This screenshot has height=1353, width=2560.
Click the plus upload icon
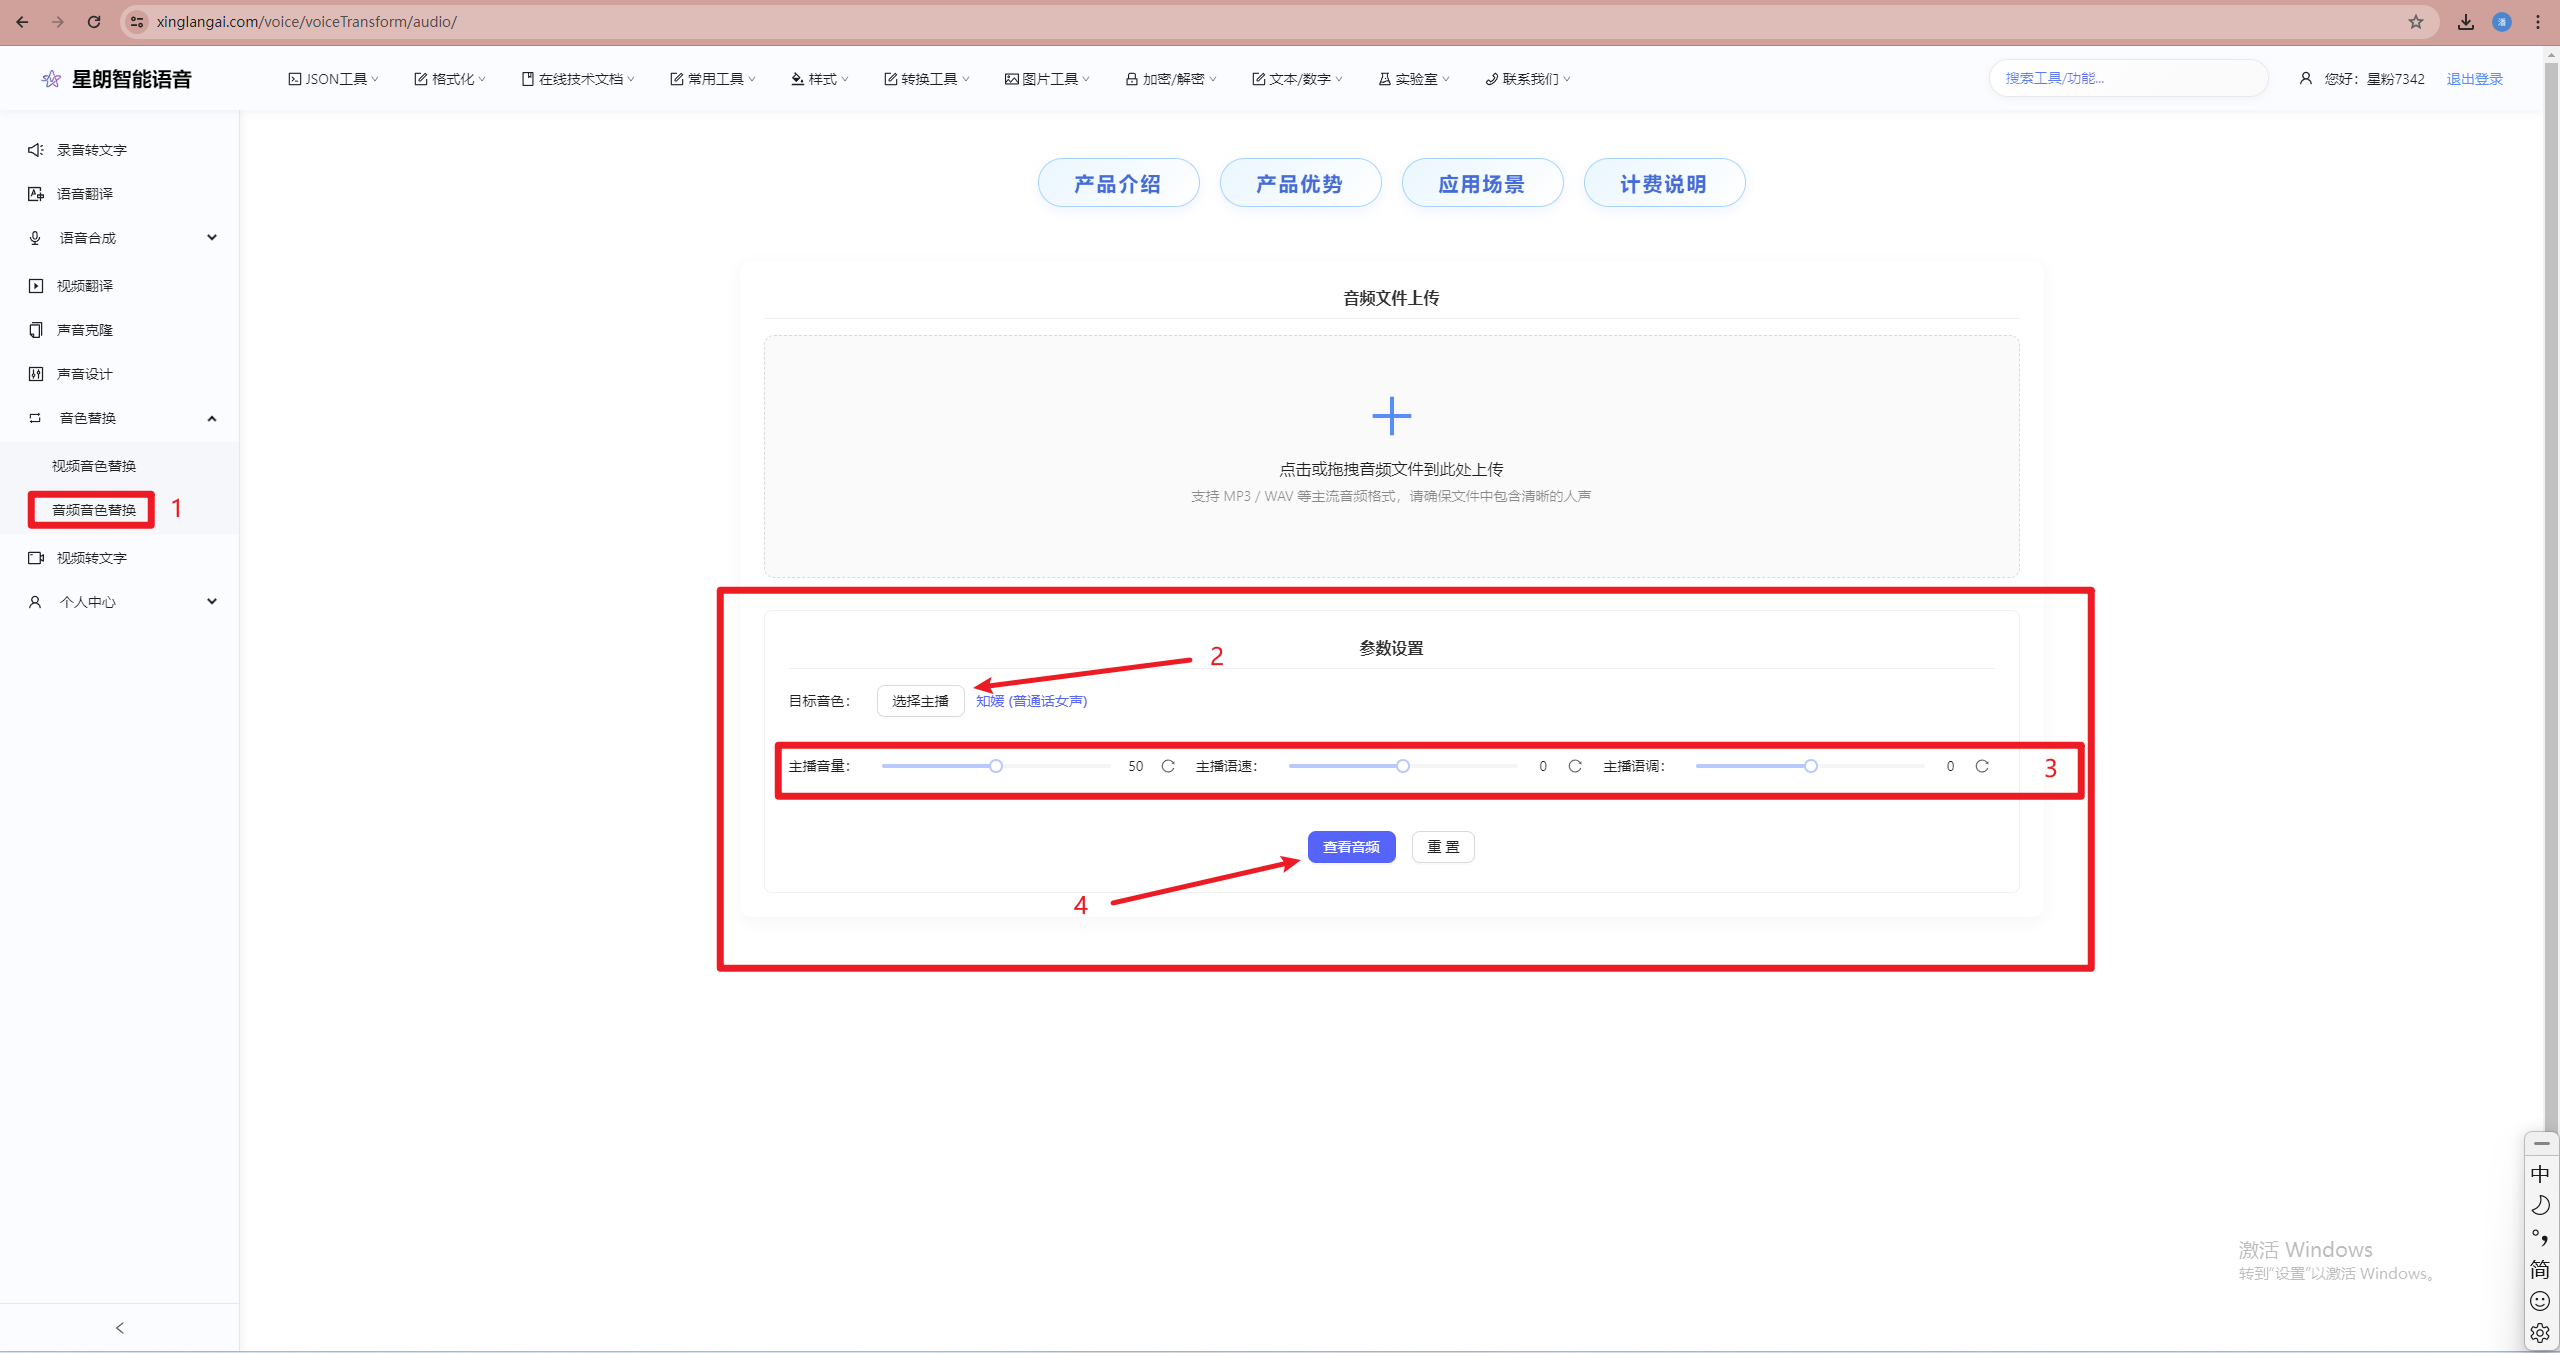(1391, 416)
